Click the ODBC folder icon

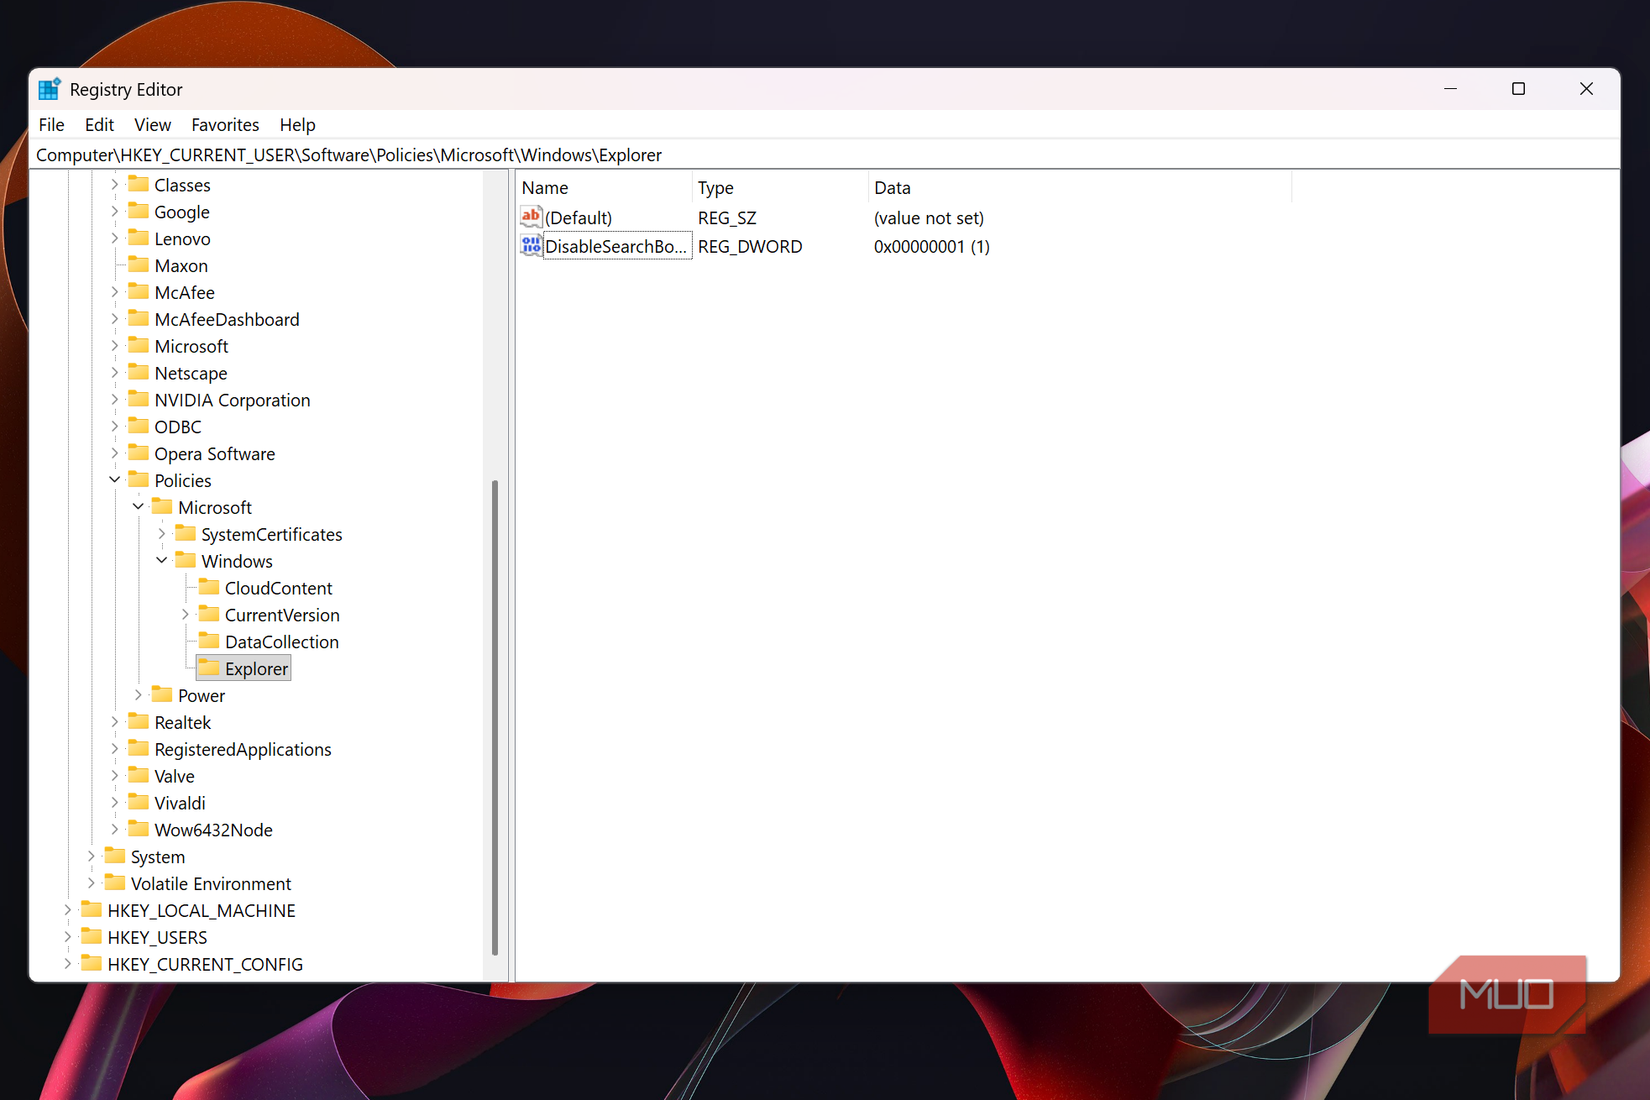(139, 426)
